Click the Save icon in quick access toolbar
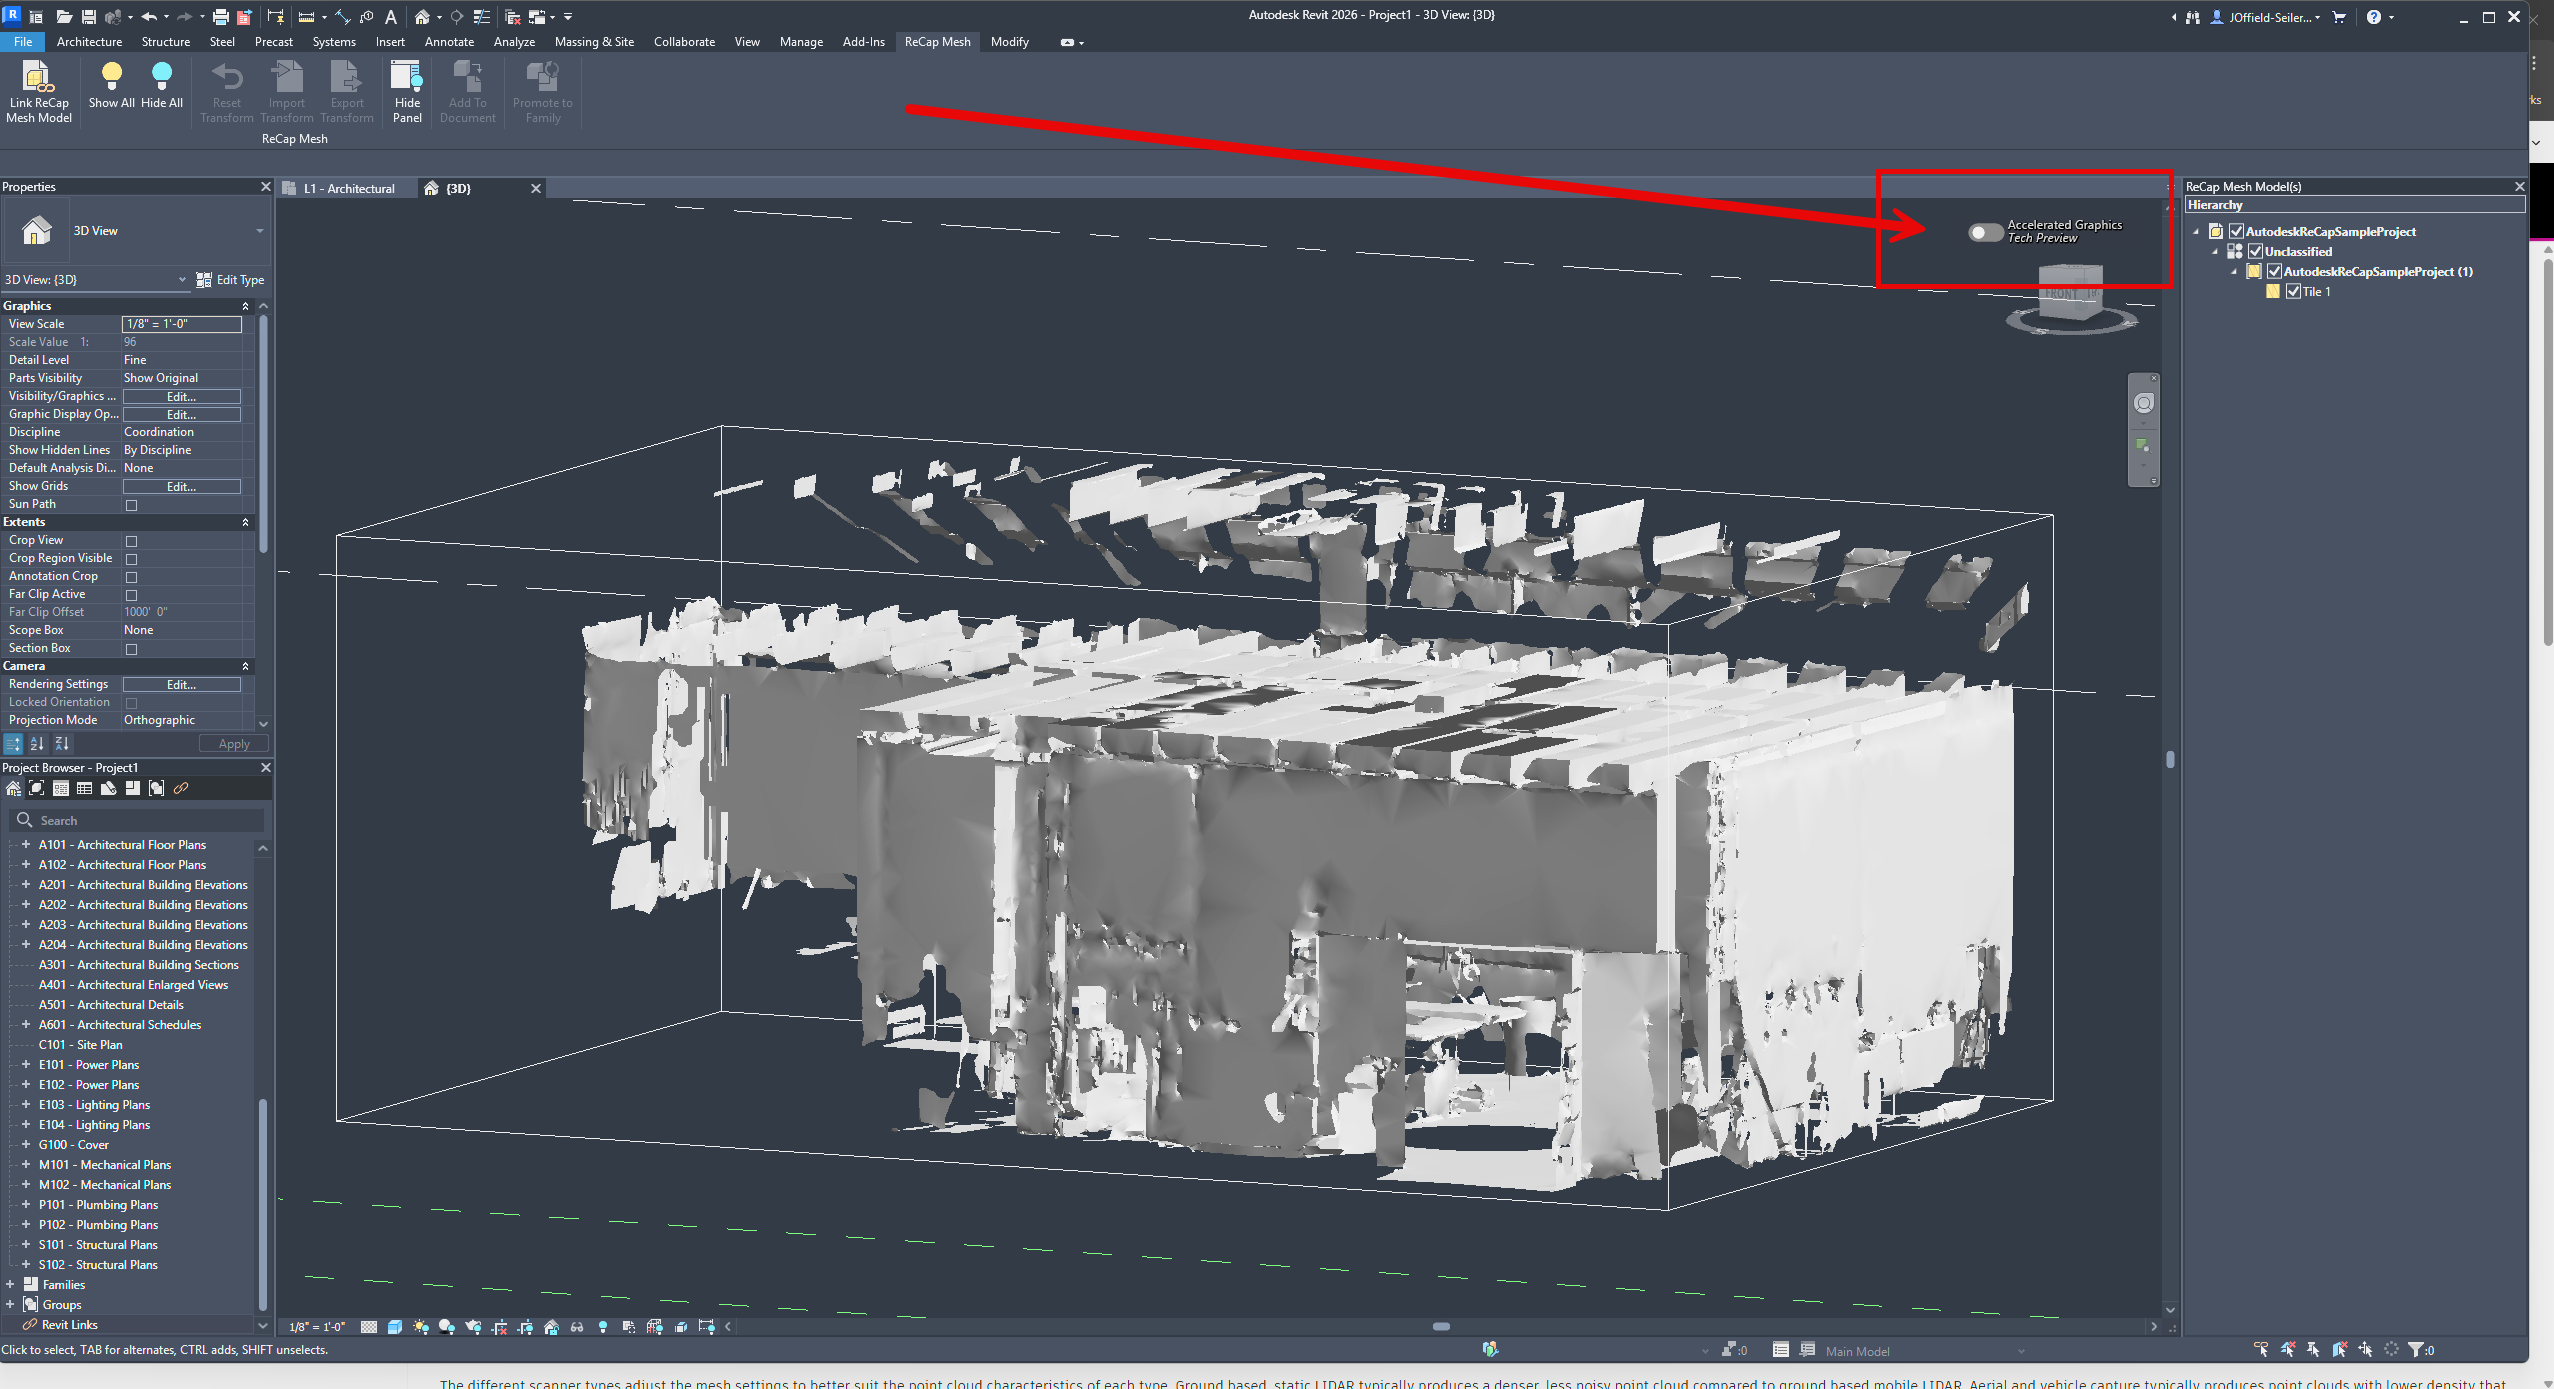 click(x=89, y=16)
